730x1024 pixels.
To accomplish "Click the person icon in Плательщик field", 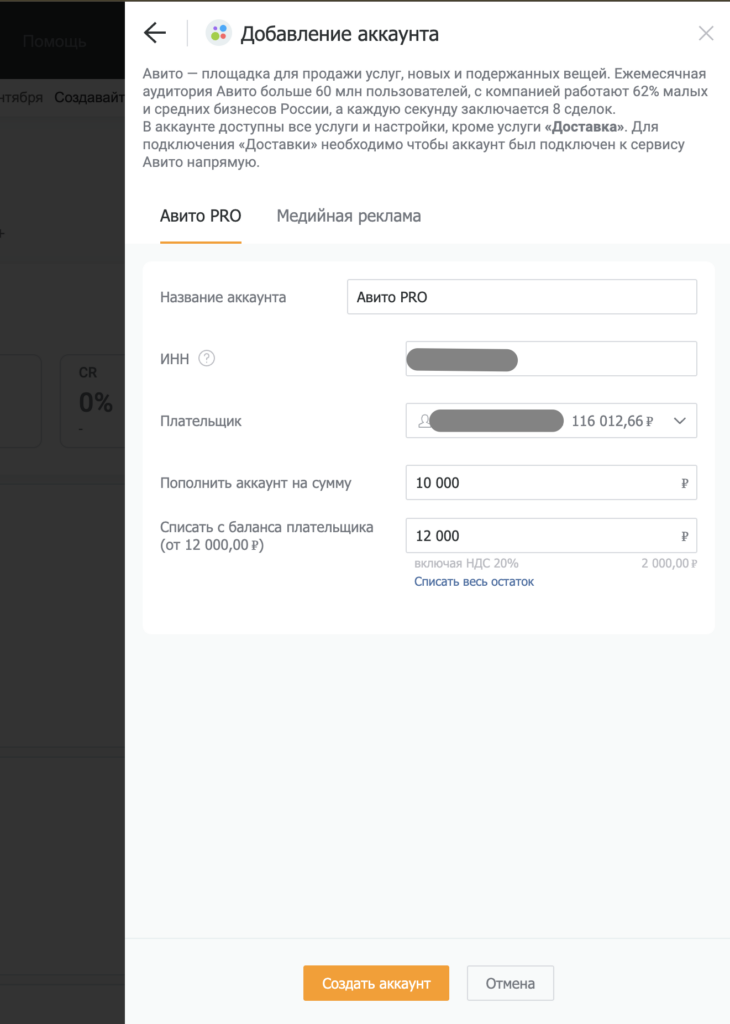I will click(x=424, y=421).
